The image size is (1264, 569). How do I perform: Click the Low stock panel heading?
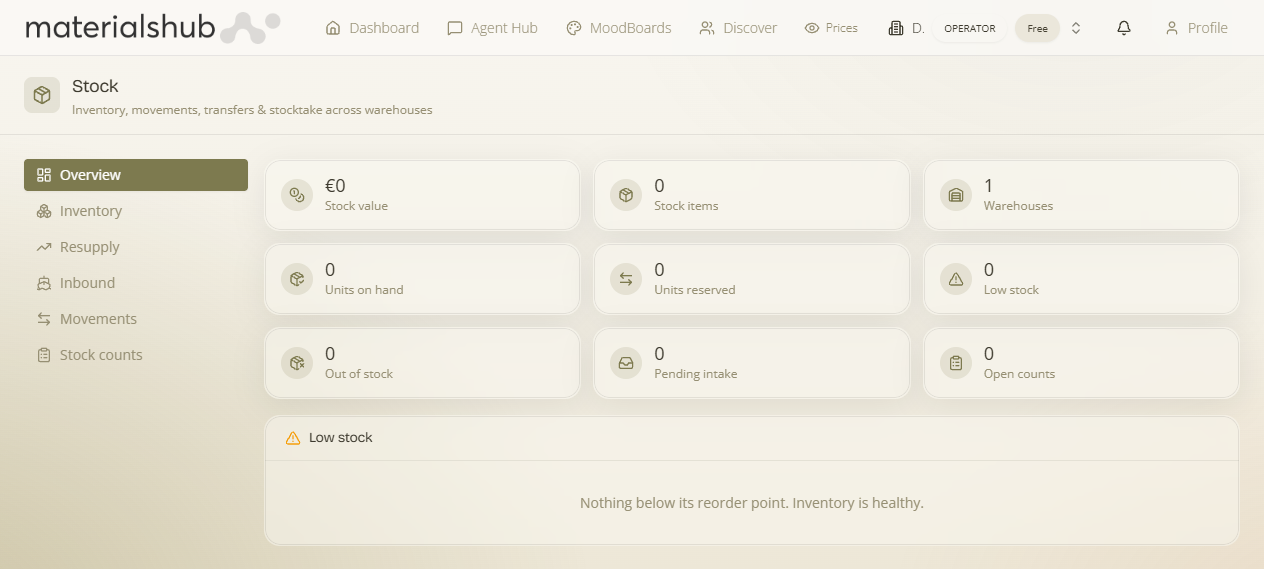click(341, 438)
